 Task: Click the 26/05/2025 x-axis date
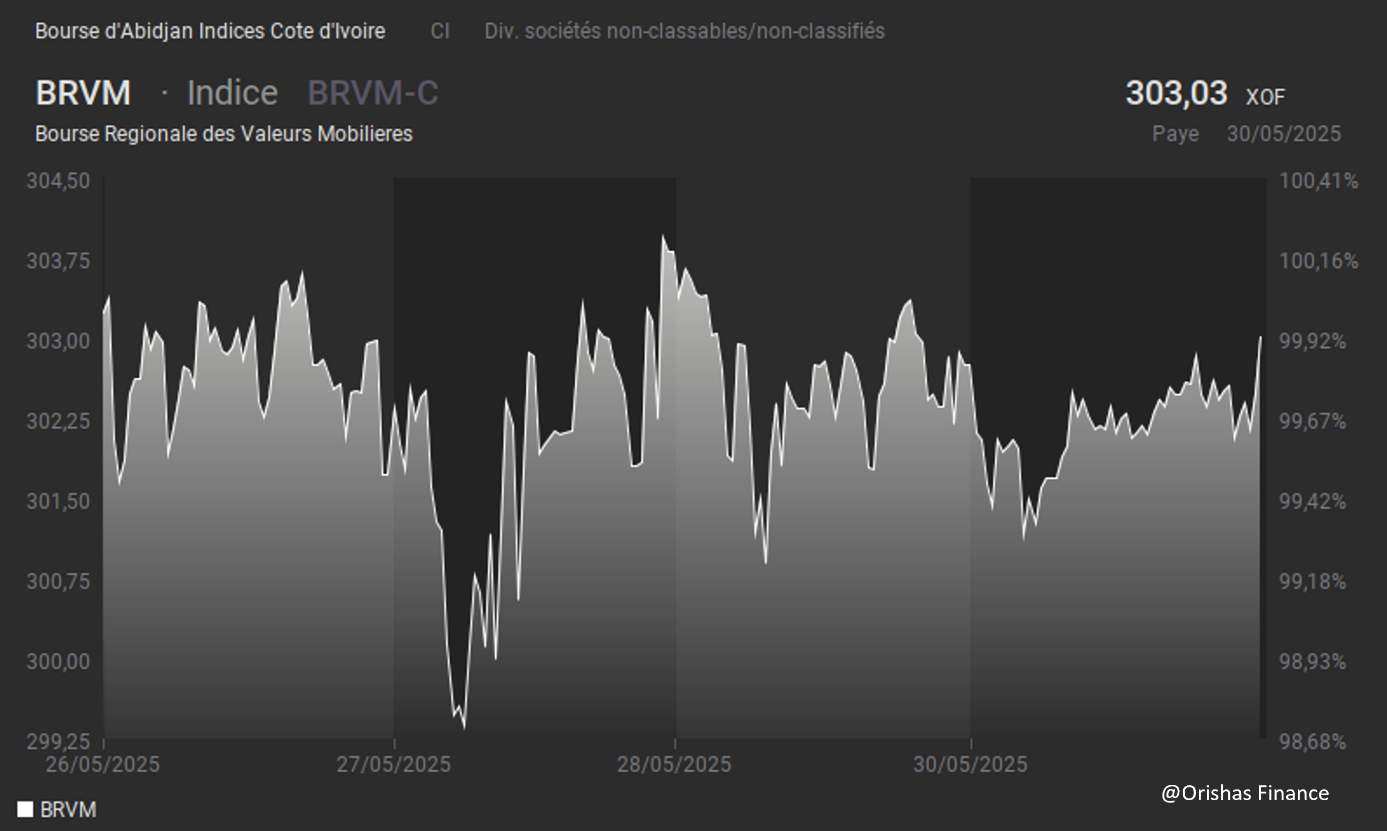point(103,765)
